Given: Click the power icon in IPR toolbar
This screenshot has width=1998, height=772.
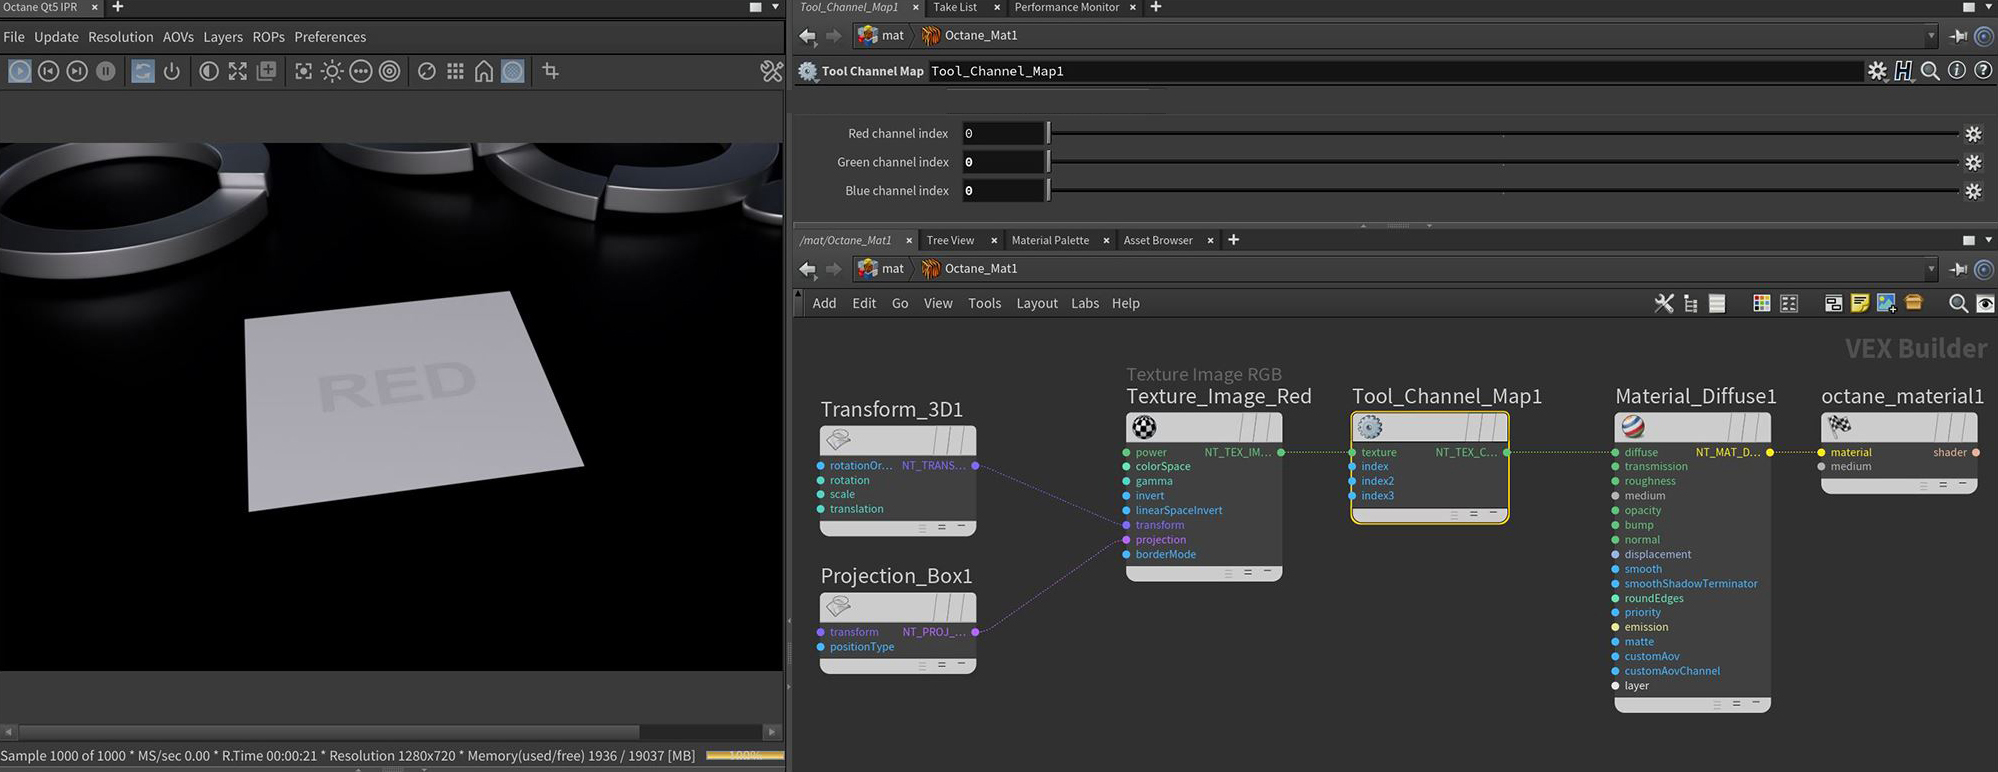Looking at the screenshot, I should point(172,71).
